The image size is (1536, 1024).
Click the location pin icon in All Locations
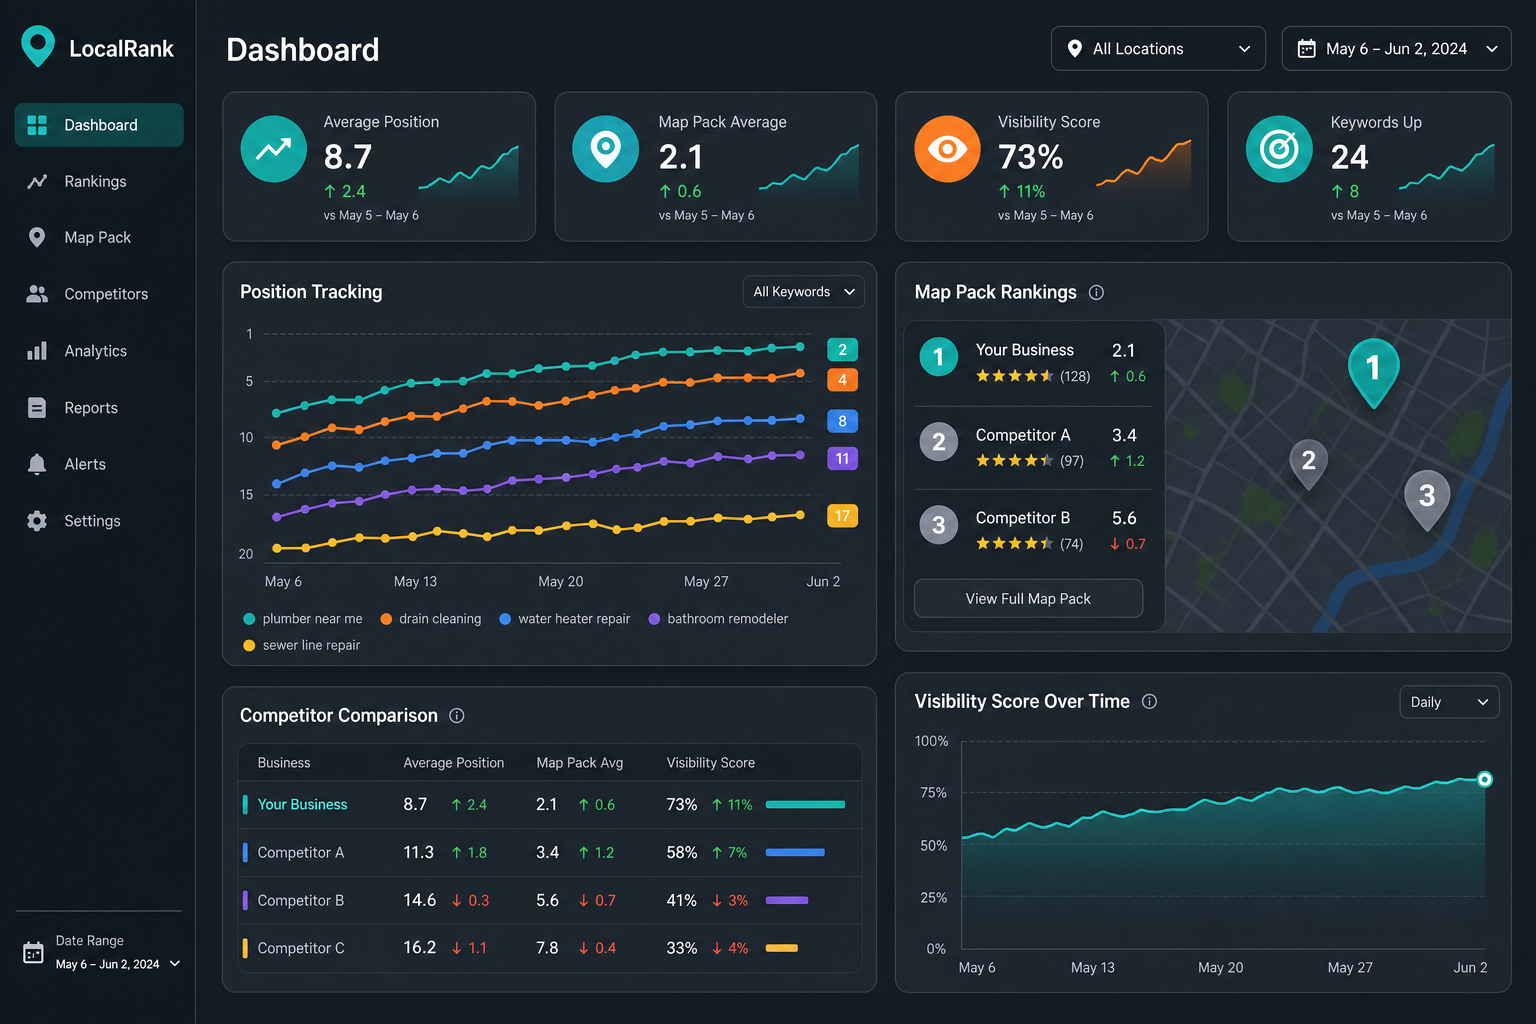pos(1075,48)
